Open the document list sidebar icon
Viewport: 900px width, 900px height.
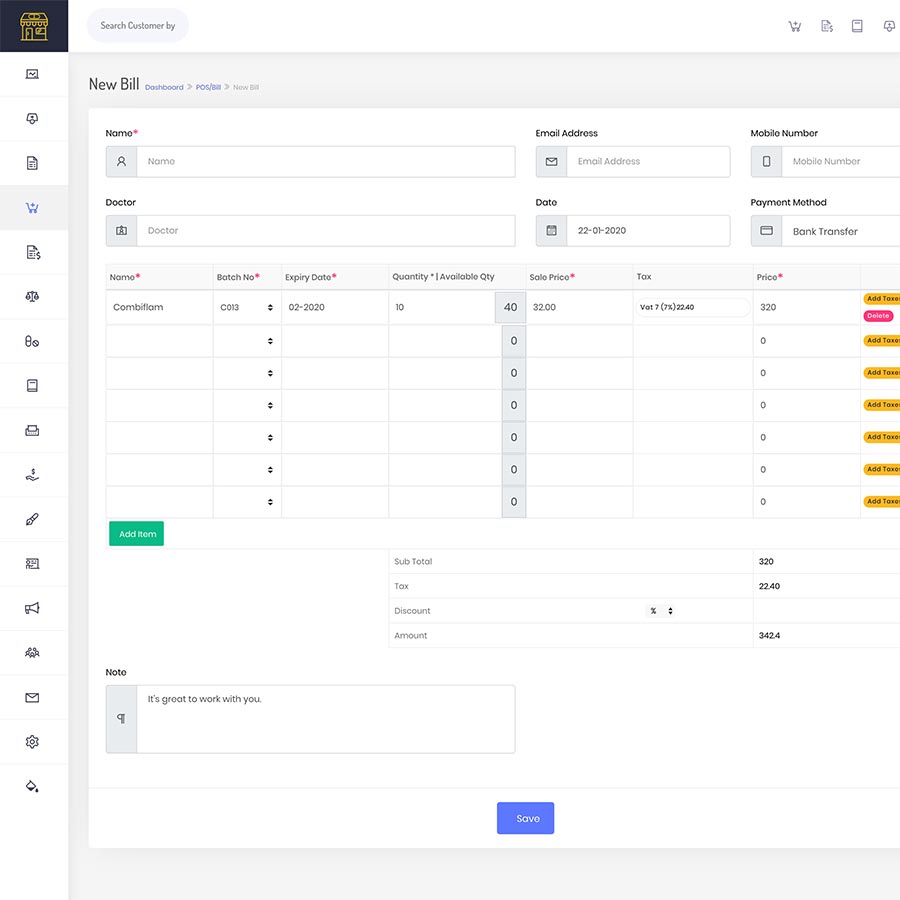[32, 163]
